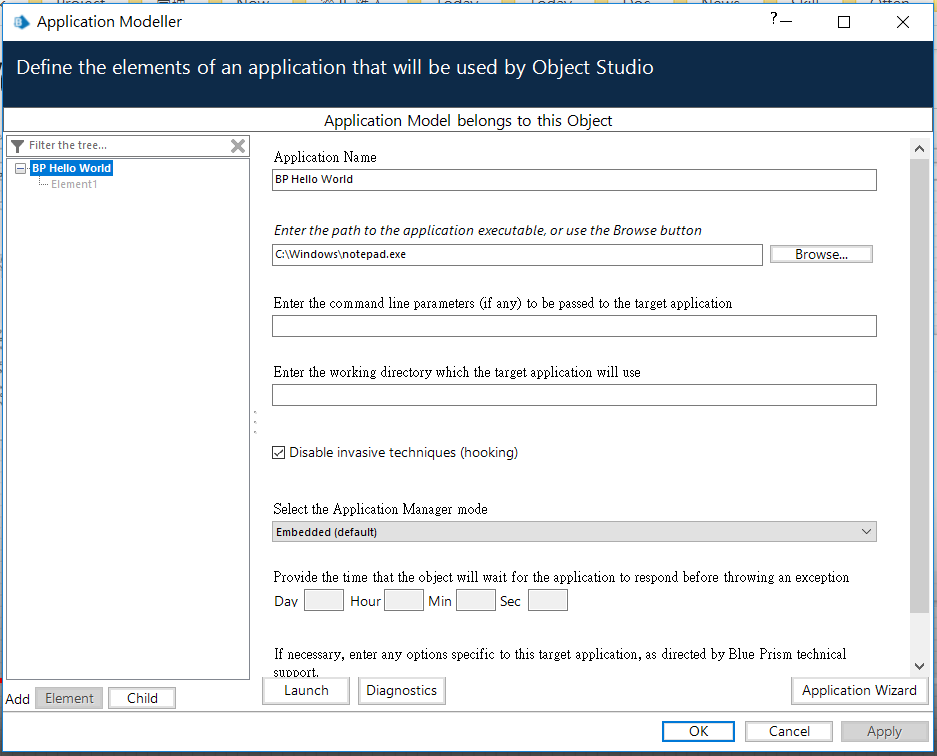Click the vertical scrollbar thumb
This screenshot has width=937, height=756.
[x=920, y=385]
